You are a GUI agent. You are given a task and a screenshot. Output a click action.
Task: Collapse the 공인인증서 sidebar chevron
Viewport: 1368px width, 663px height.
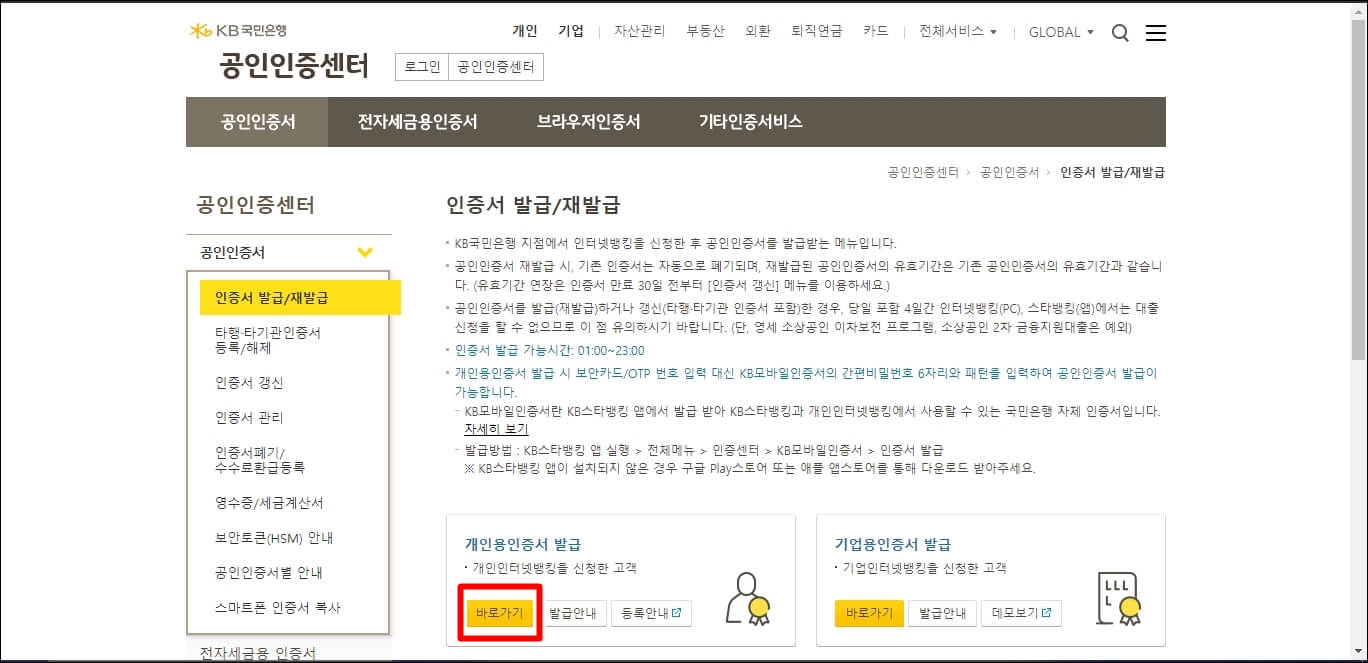coord(365,252)
